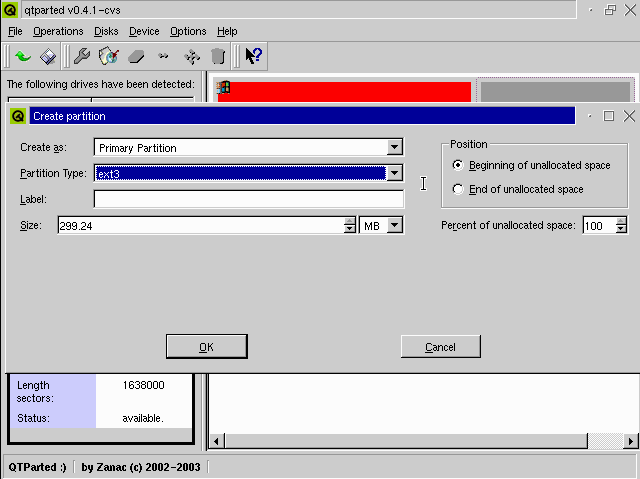Open the Disks menu
The image size is (640, 479).
[x=106, y=31]
